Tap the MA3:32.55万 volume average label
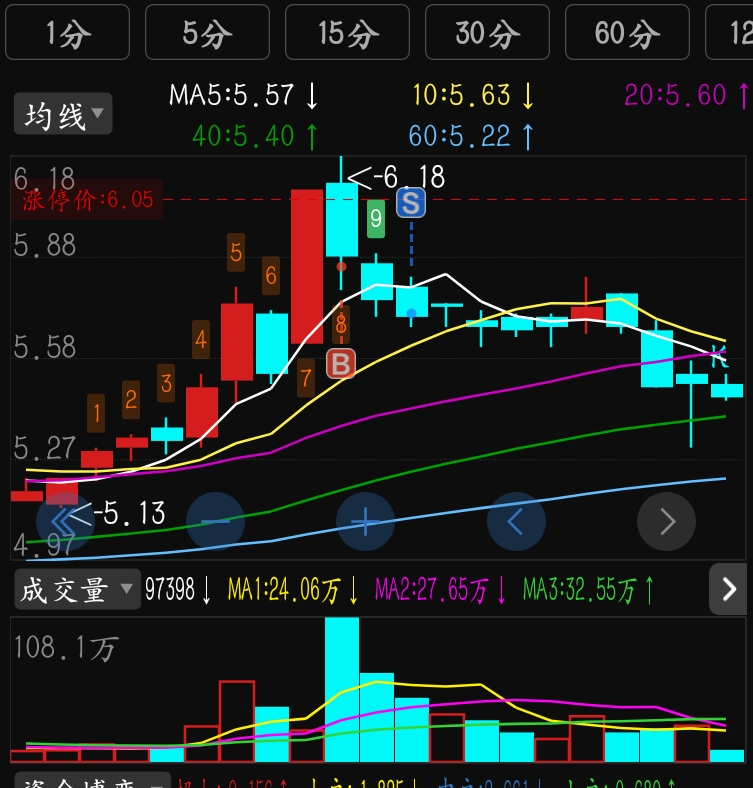This screenshot has height=788, width=753. (588, 589)
